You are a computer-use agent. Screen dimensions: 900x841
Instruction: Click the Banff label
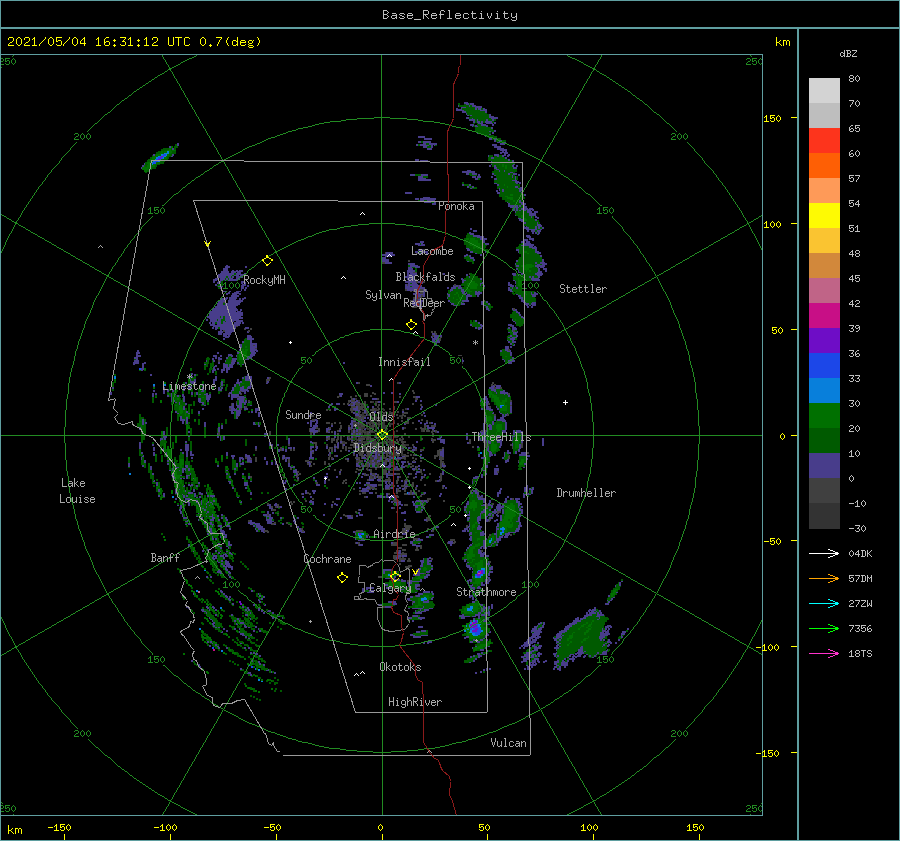click(165, 557)
